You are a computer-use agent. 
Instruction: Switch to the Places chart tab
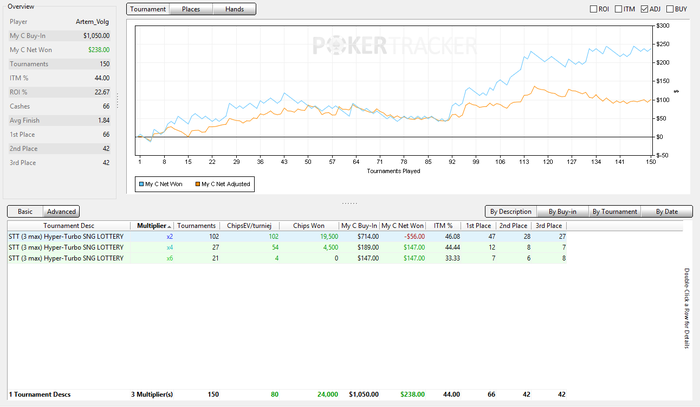[190, 9]
